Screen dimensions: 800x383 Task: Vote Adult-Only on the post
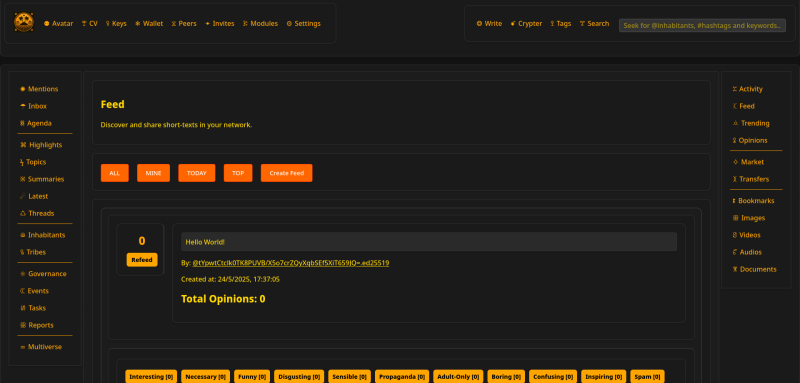(x=458, y=377)
